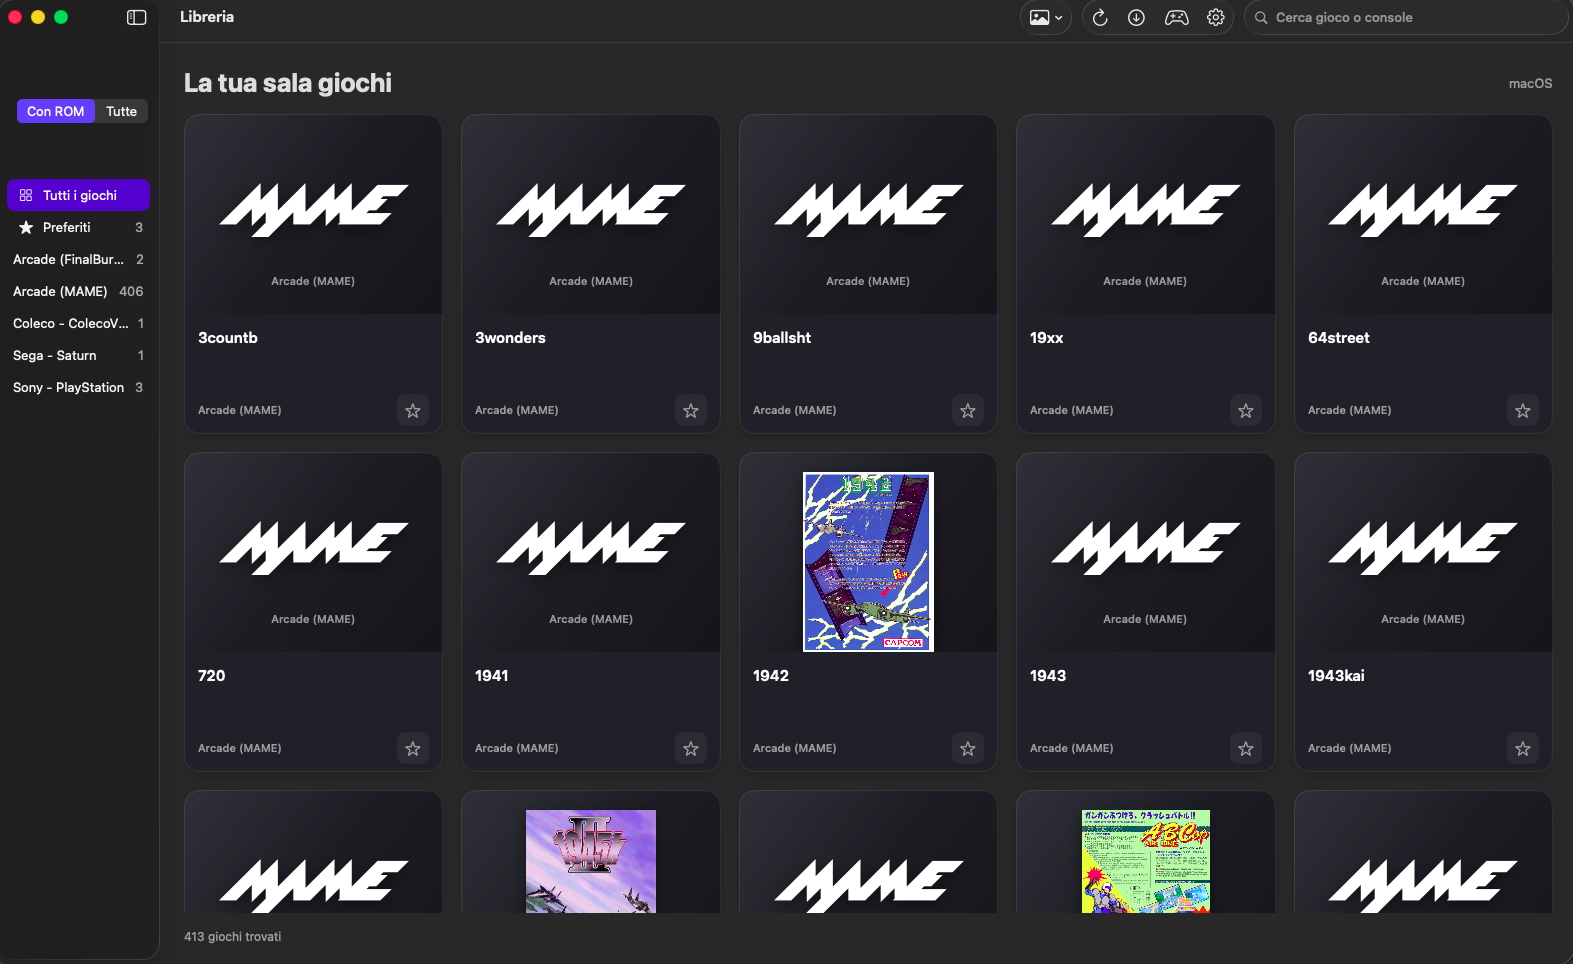Star the 19xx game card
This screenshot has width=1573, height=964.
(1246, 410)
